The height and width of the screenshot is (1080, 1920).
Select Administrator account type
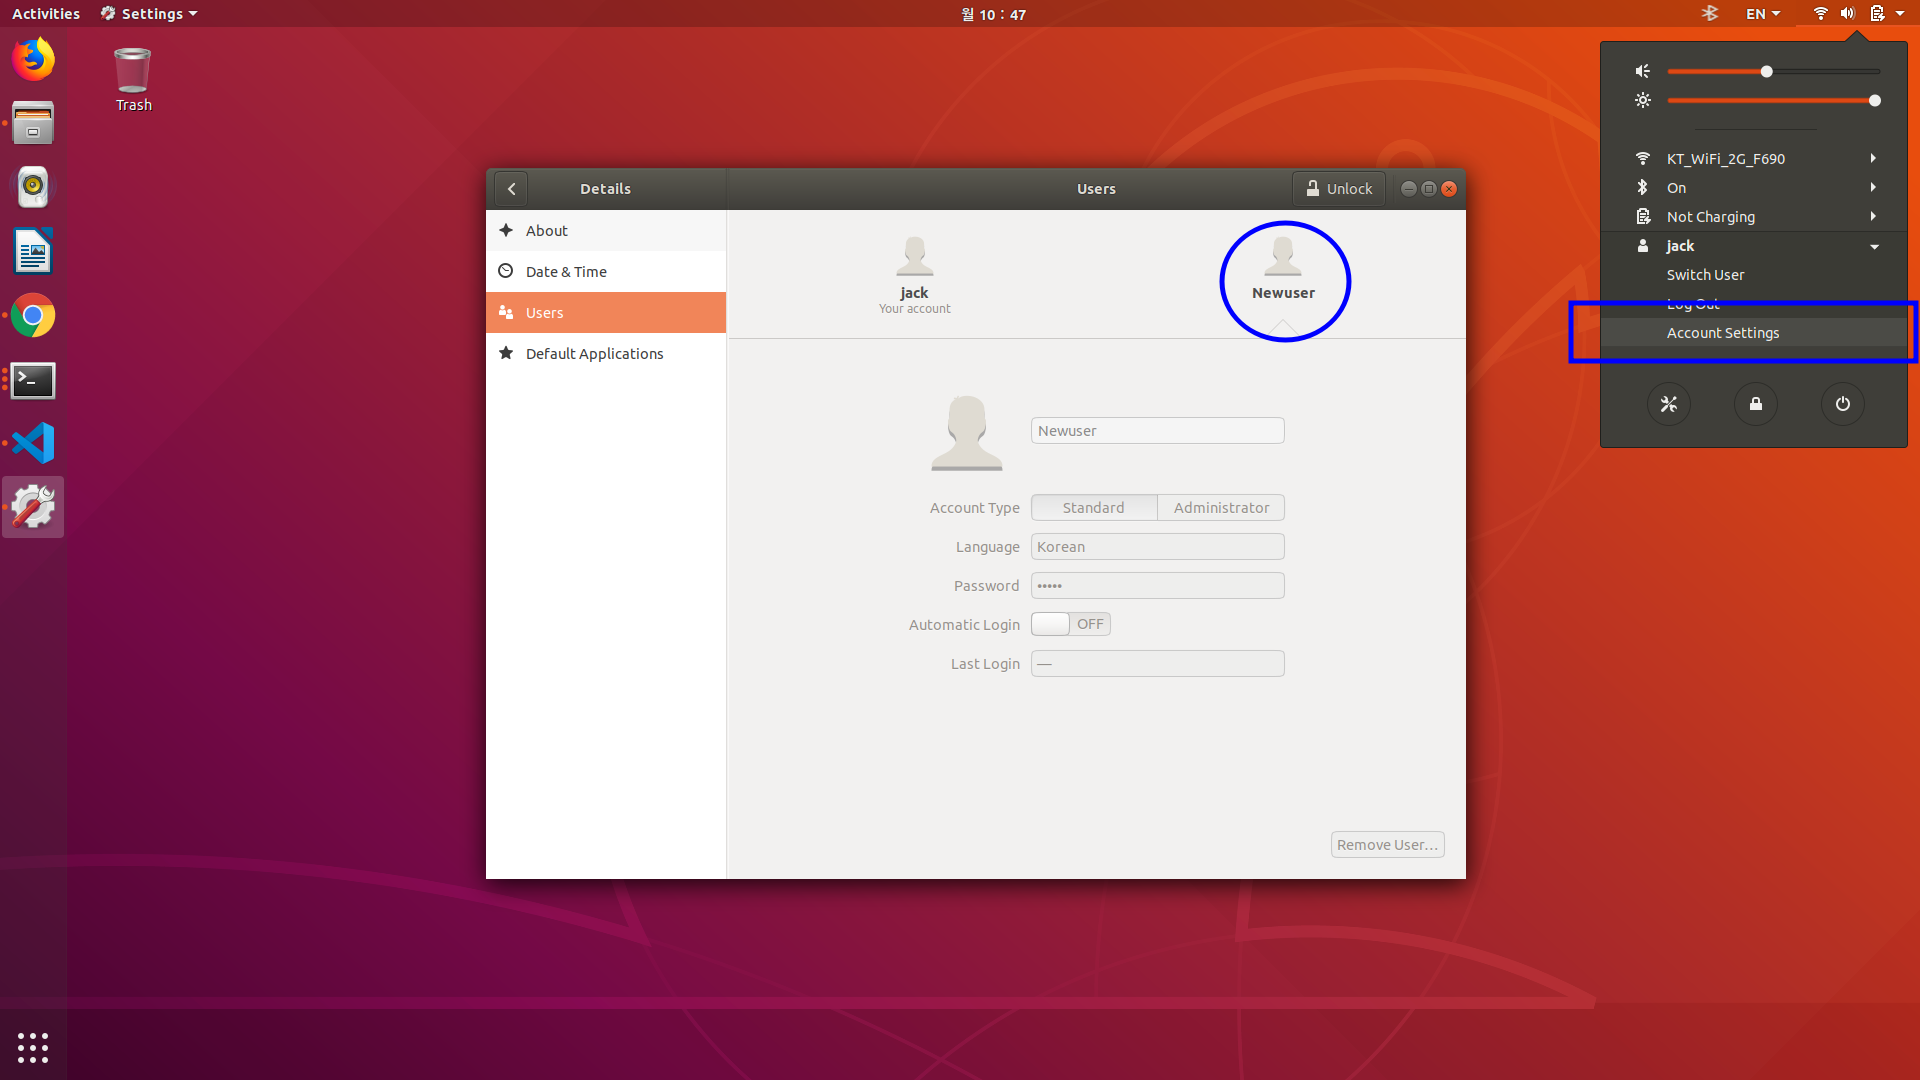point(1221,508)
